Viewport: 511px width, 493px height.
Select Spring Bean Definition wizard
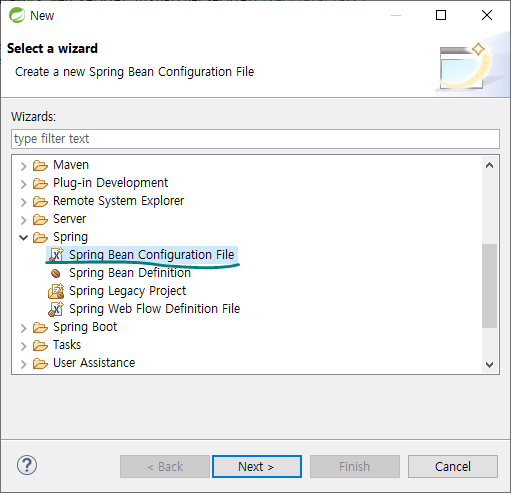pyautogui.click(x=130, y=273)
